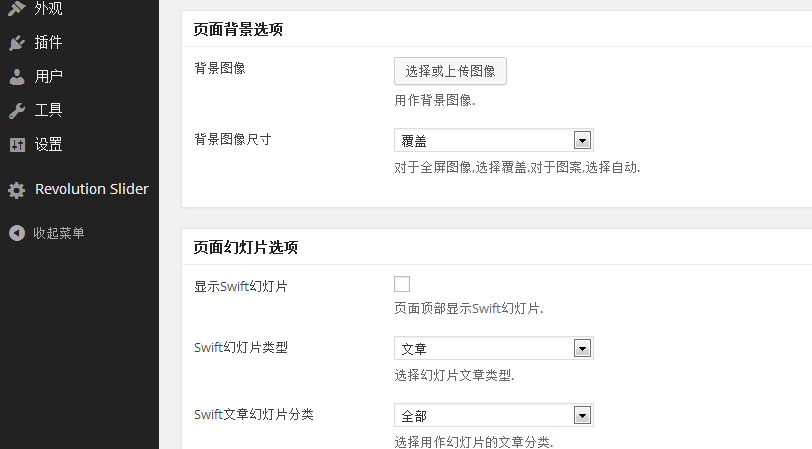This screenshot has width=812, height=449.
Task: Open the Swift文章幻灯片分类 dropdown showing 全部
Action: point(494,415)
